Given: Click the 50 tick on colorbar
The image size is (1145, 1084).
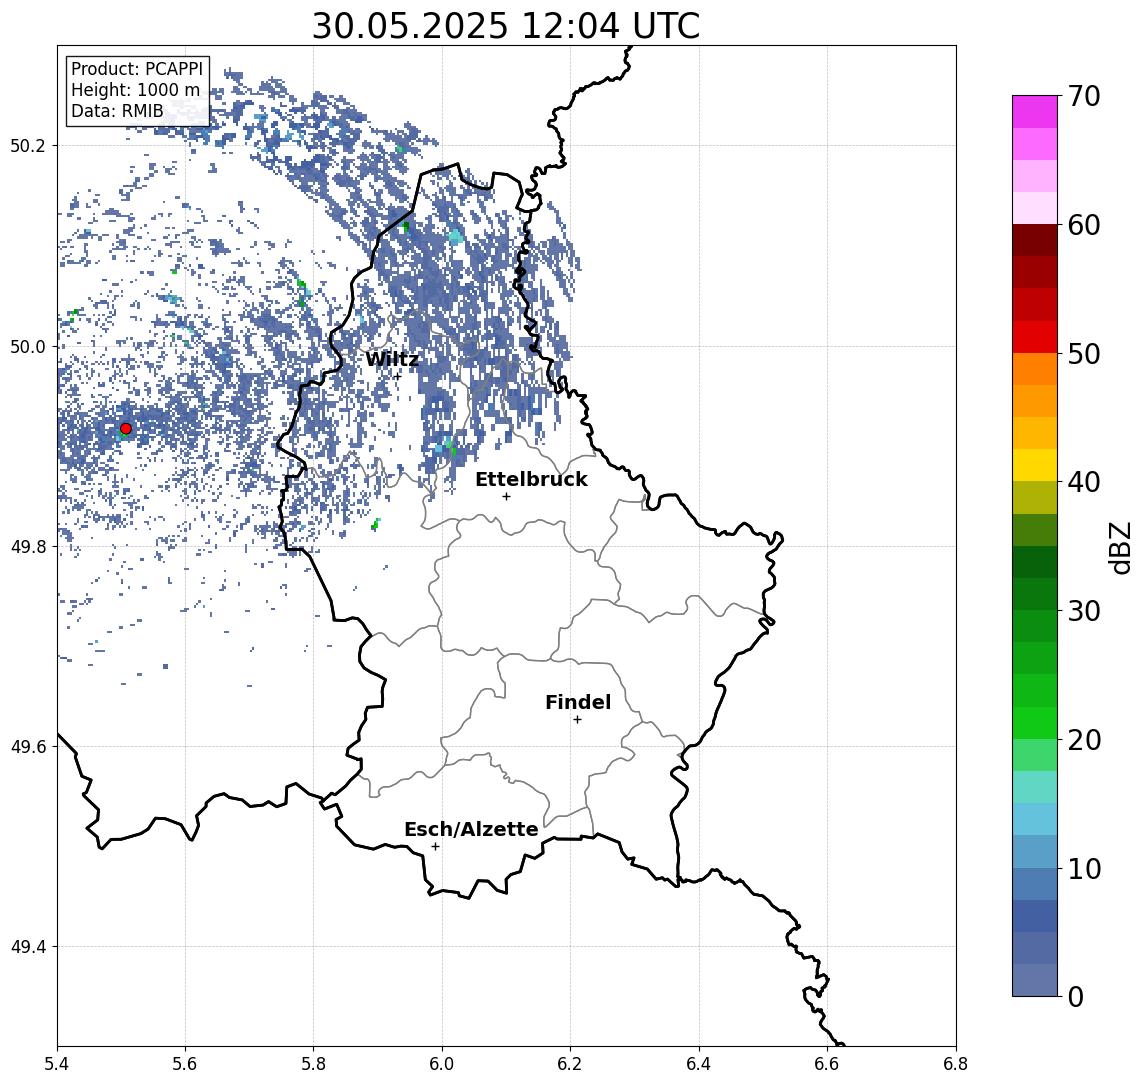Looking at the screenshot, I should (x=1084, y=354).
